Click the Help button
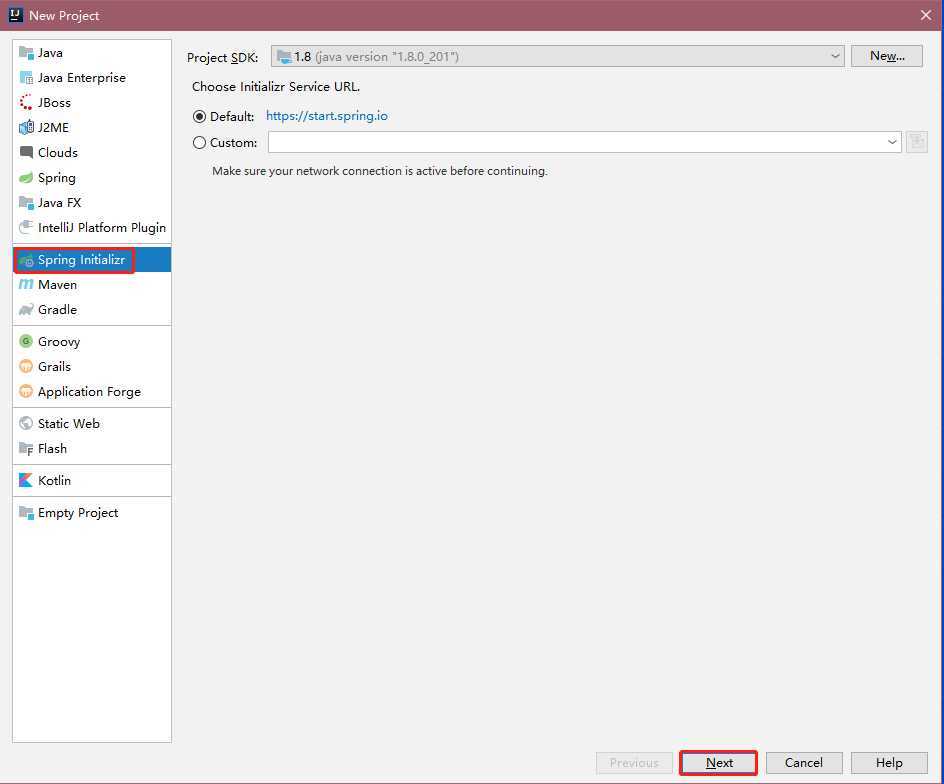 pos(889,763)
